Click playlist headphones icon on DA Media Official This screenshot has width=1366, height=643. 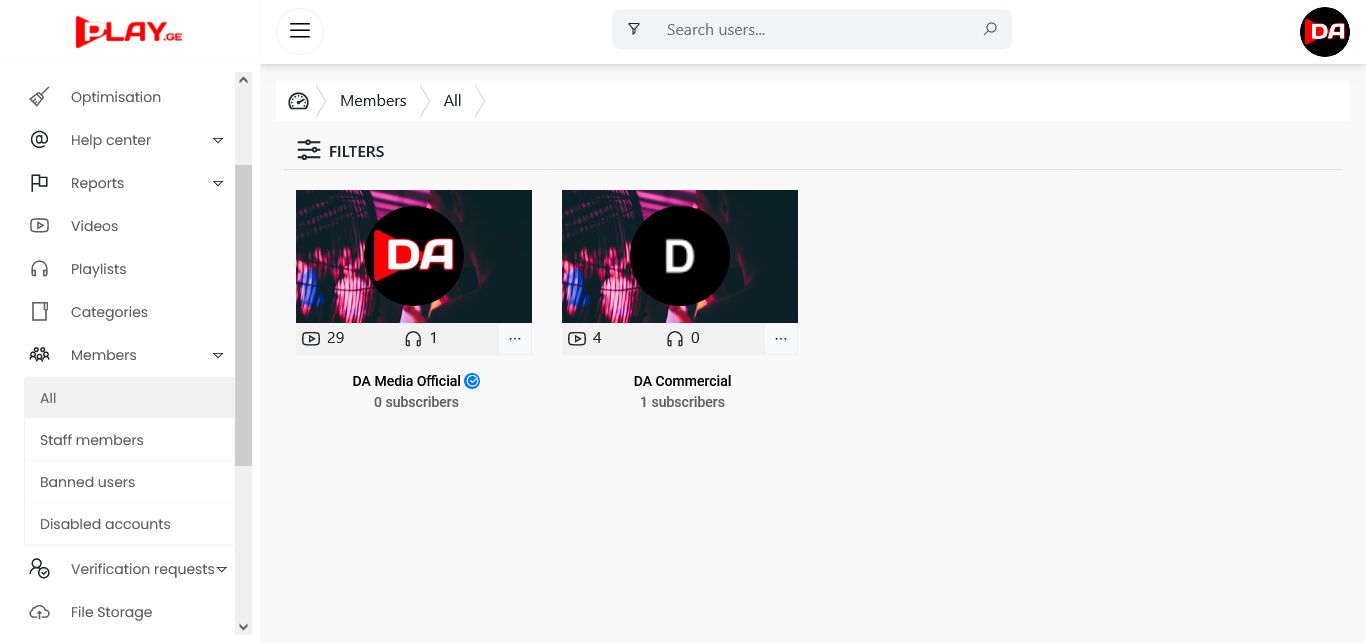pyautogui.click(x=413, y=339)
